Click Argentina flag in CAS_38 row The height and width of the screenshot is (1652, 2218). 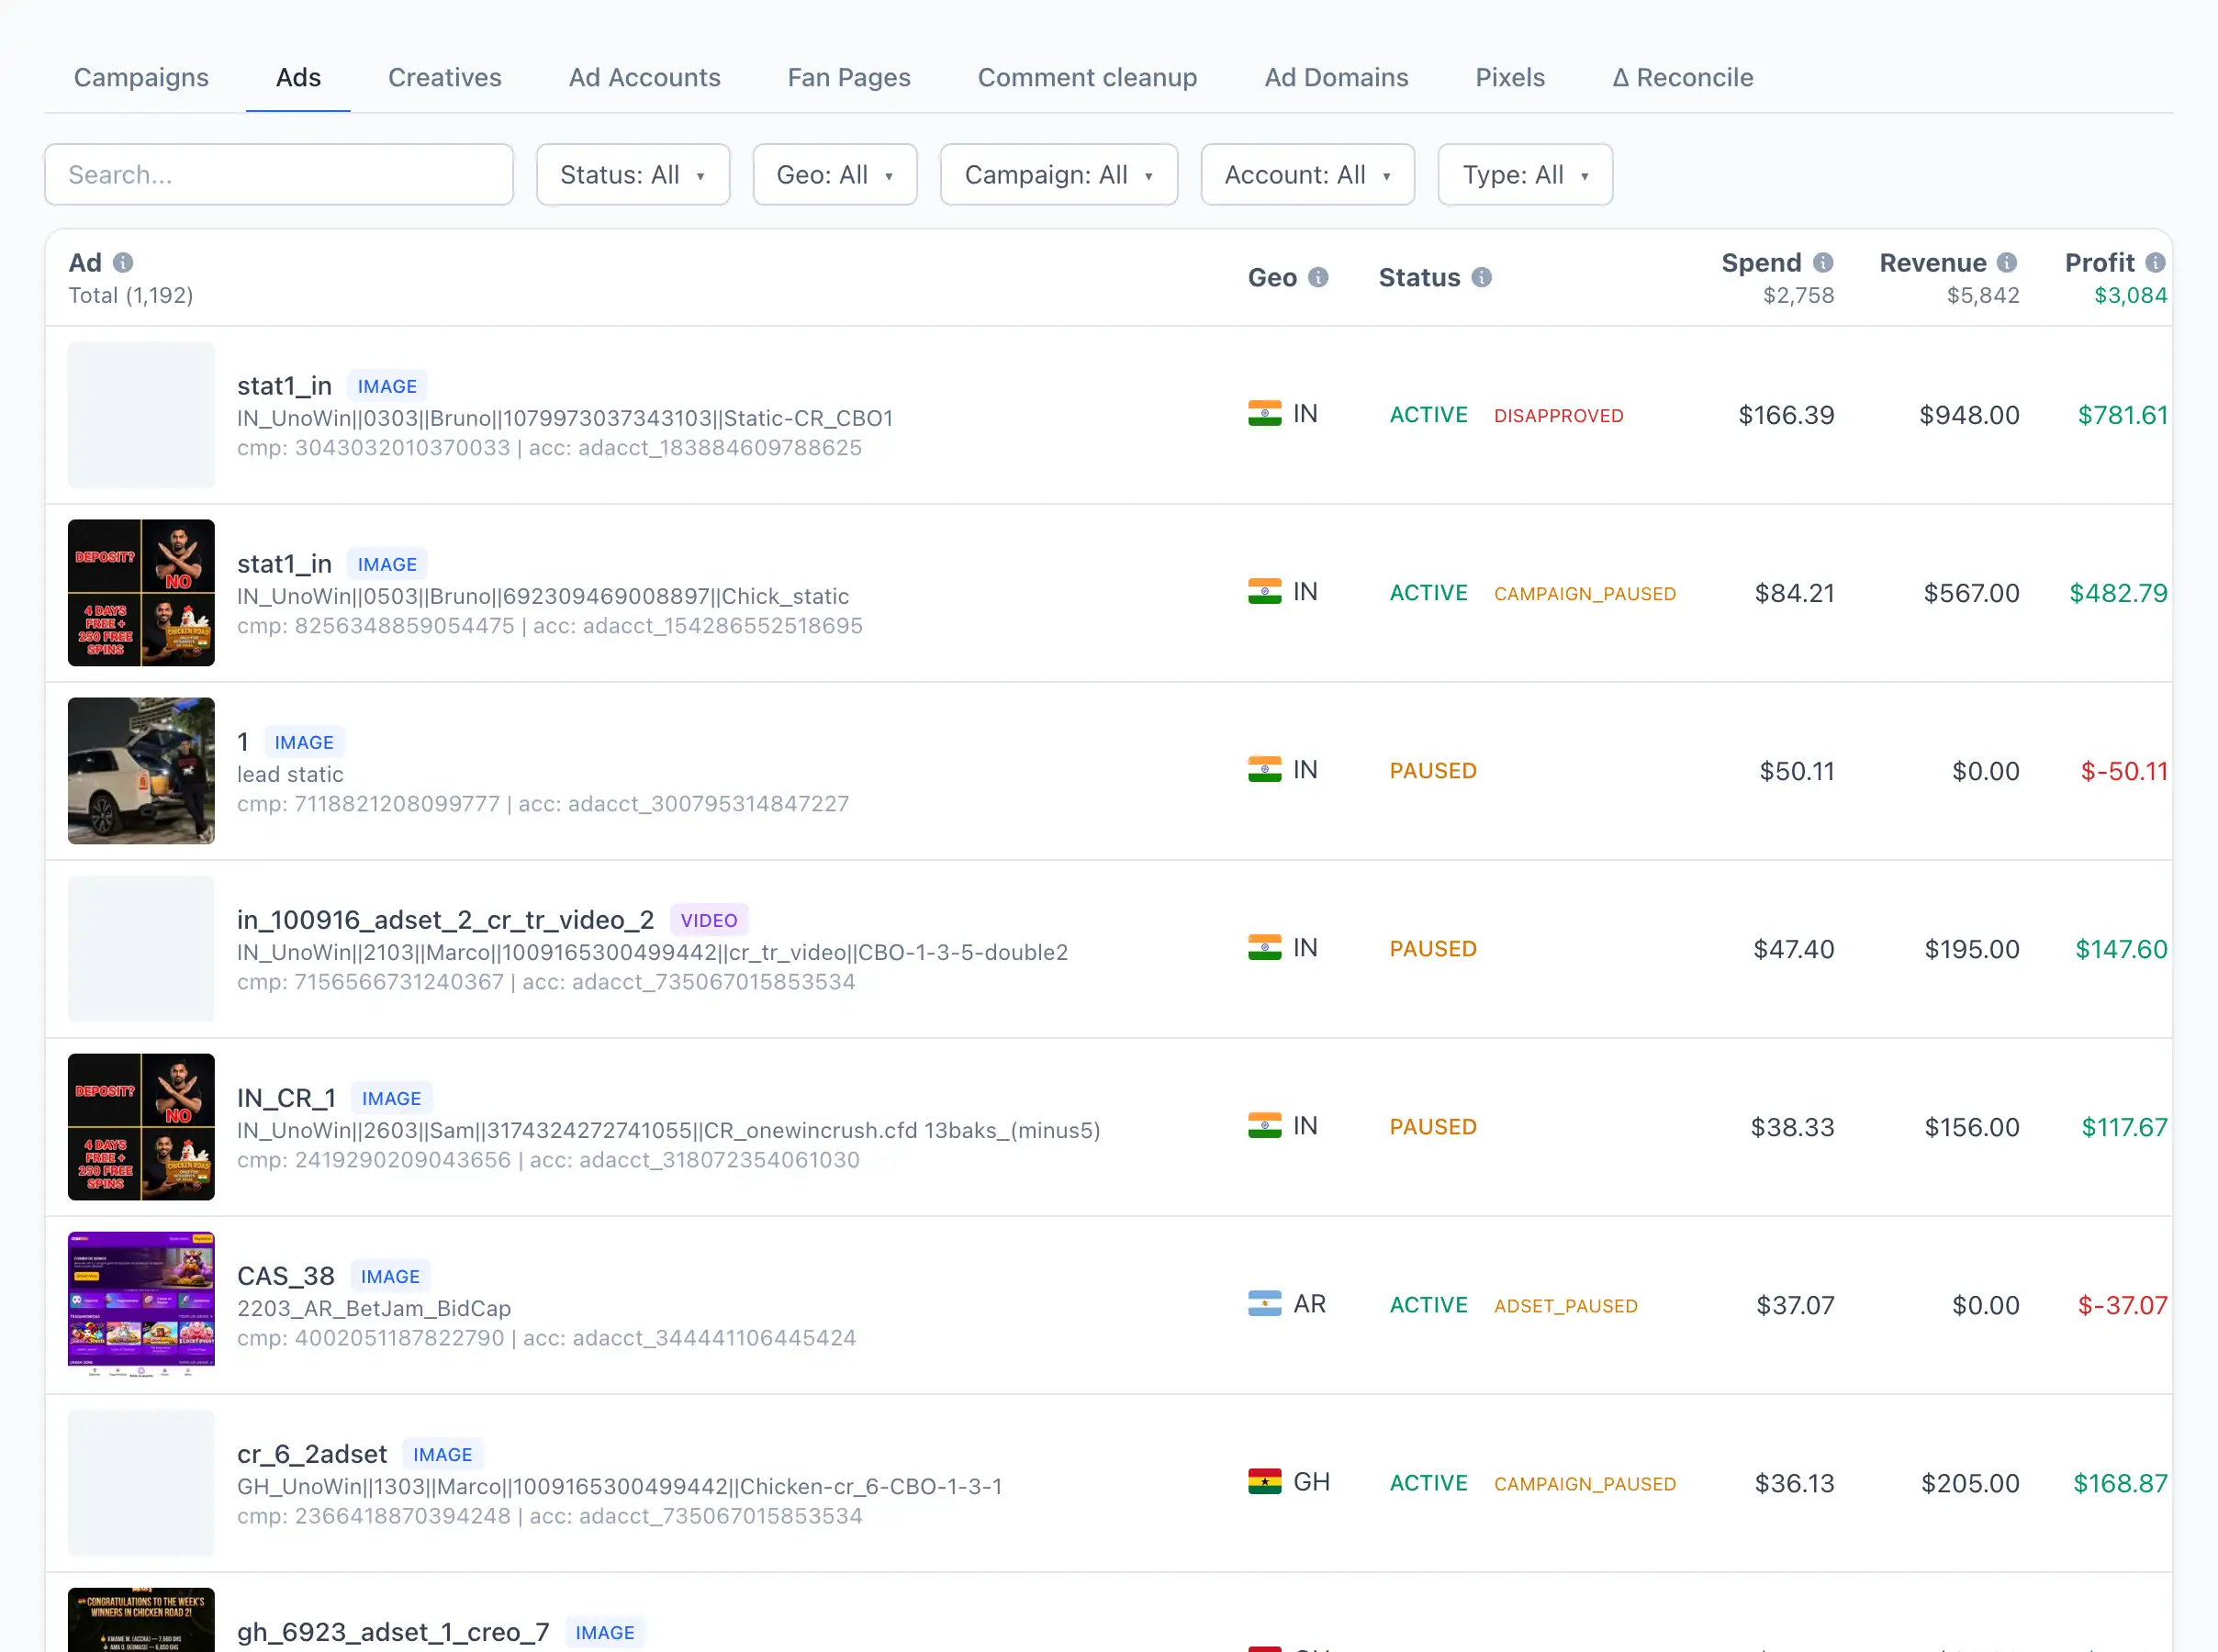tap(1264, 1304)
